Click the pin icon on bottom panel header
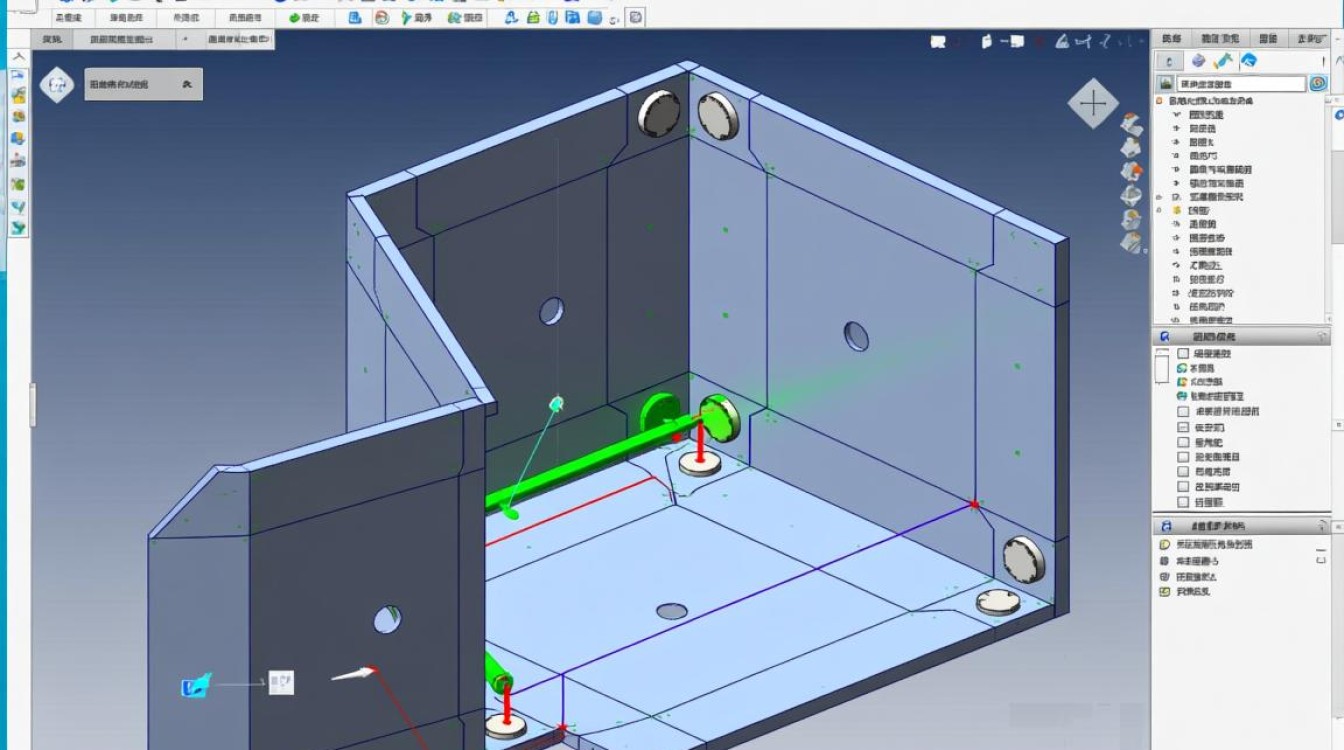Viewport: 1344px width, 750px height. coord(1323,525)
